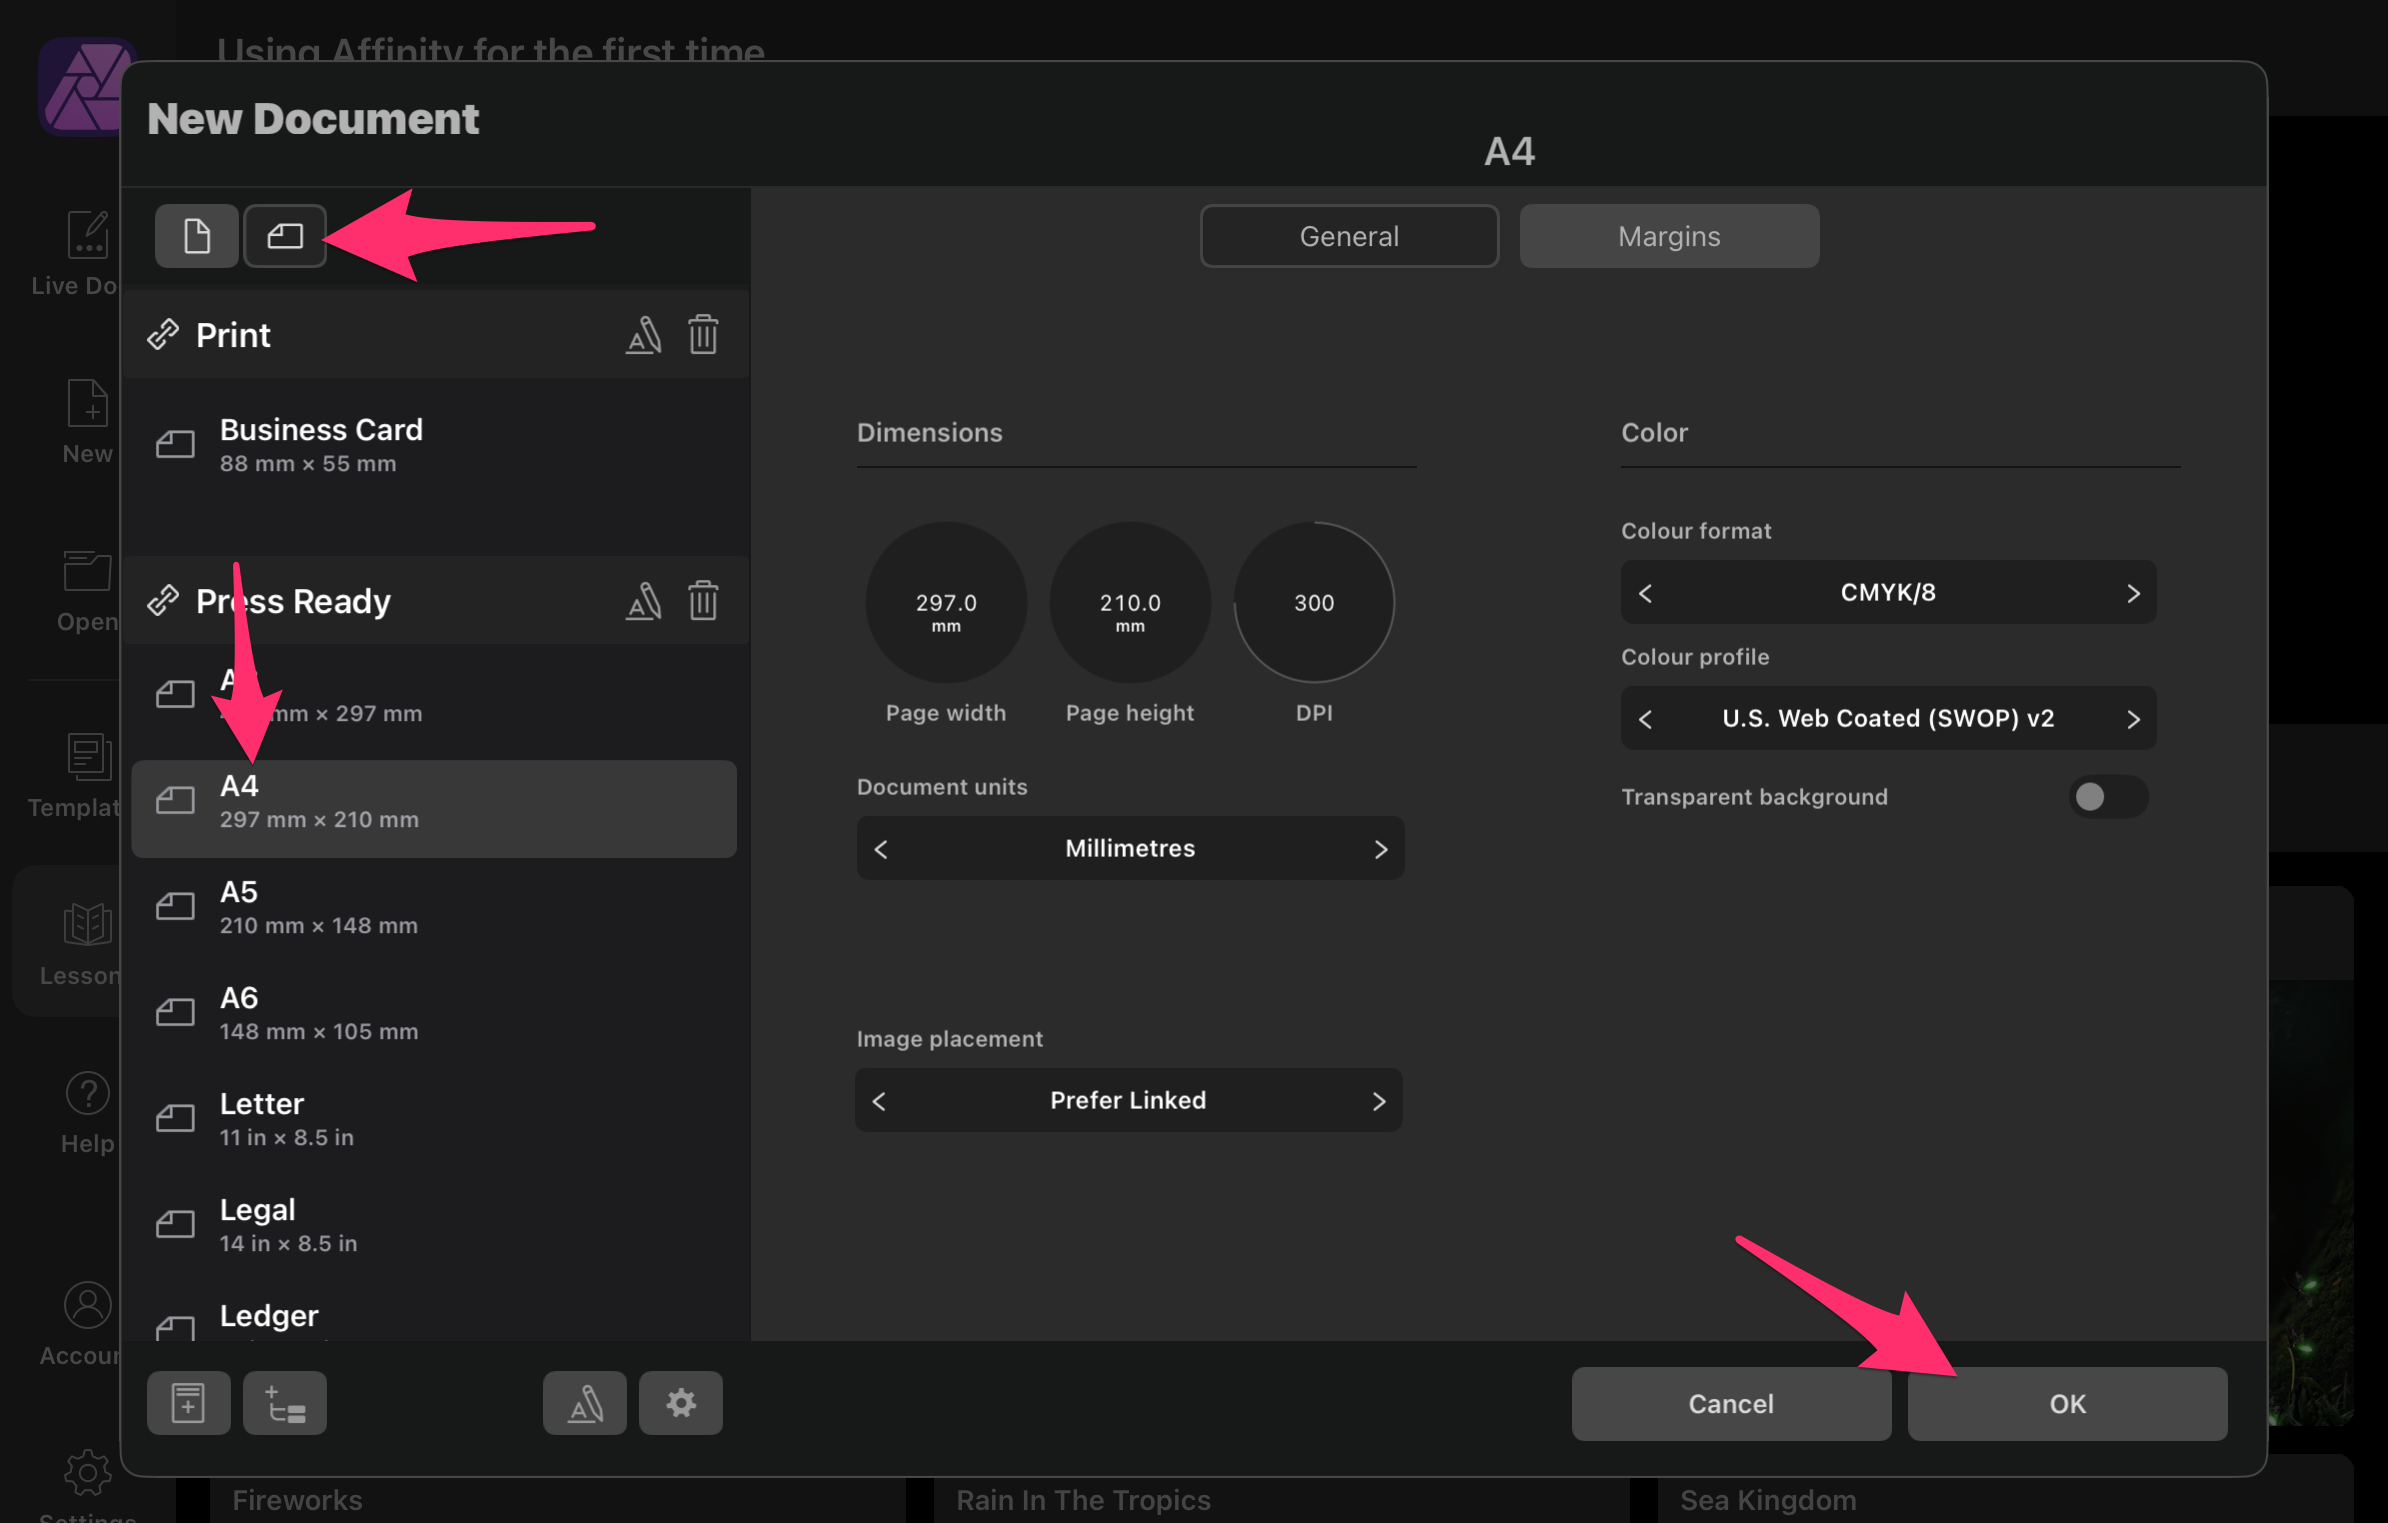Click previous arrow on Colour profile selector

pos(1645,719)
